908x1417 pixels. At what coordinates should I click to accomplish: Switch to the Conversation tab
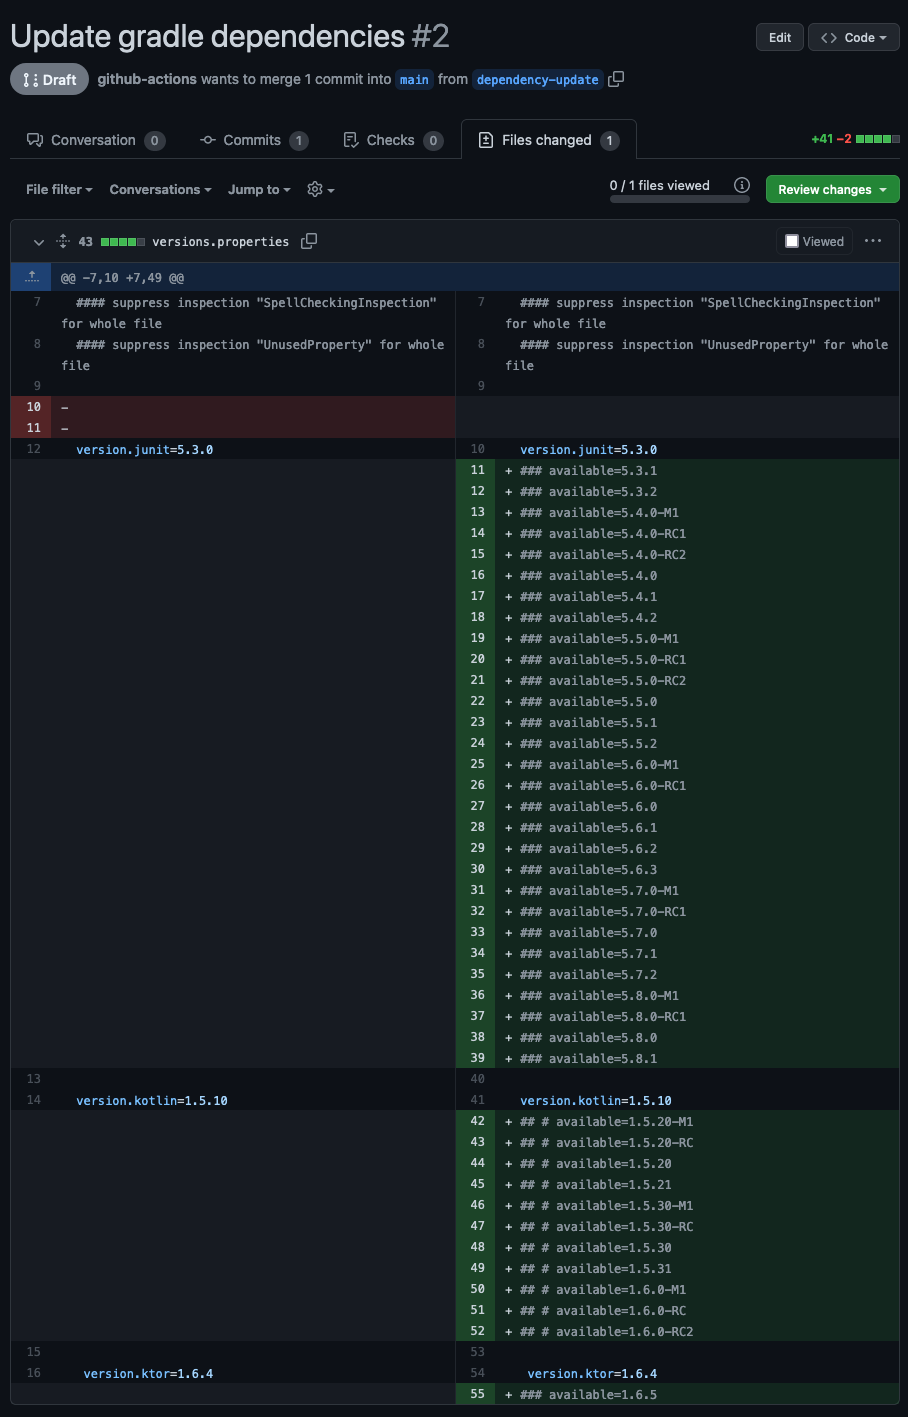(x=92, y=140)
